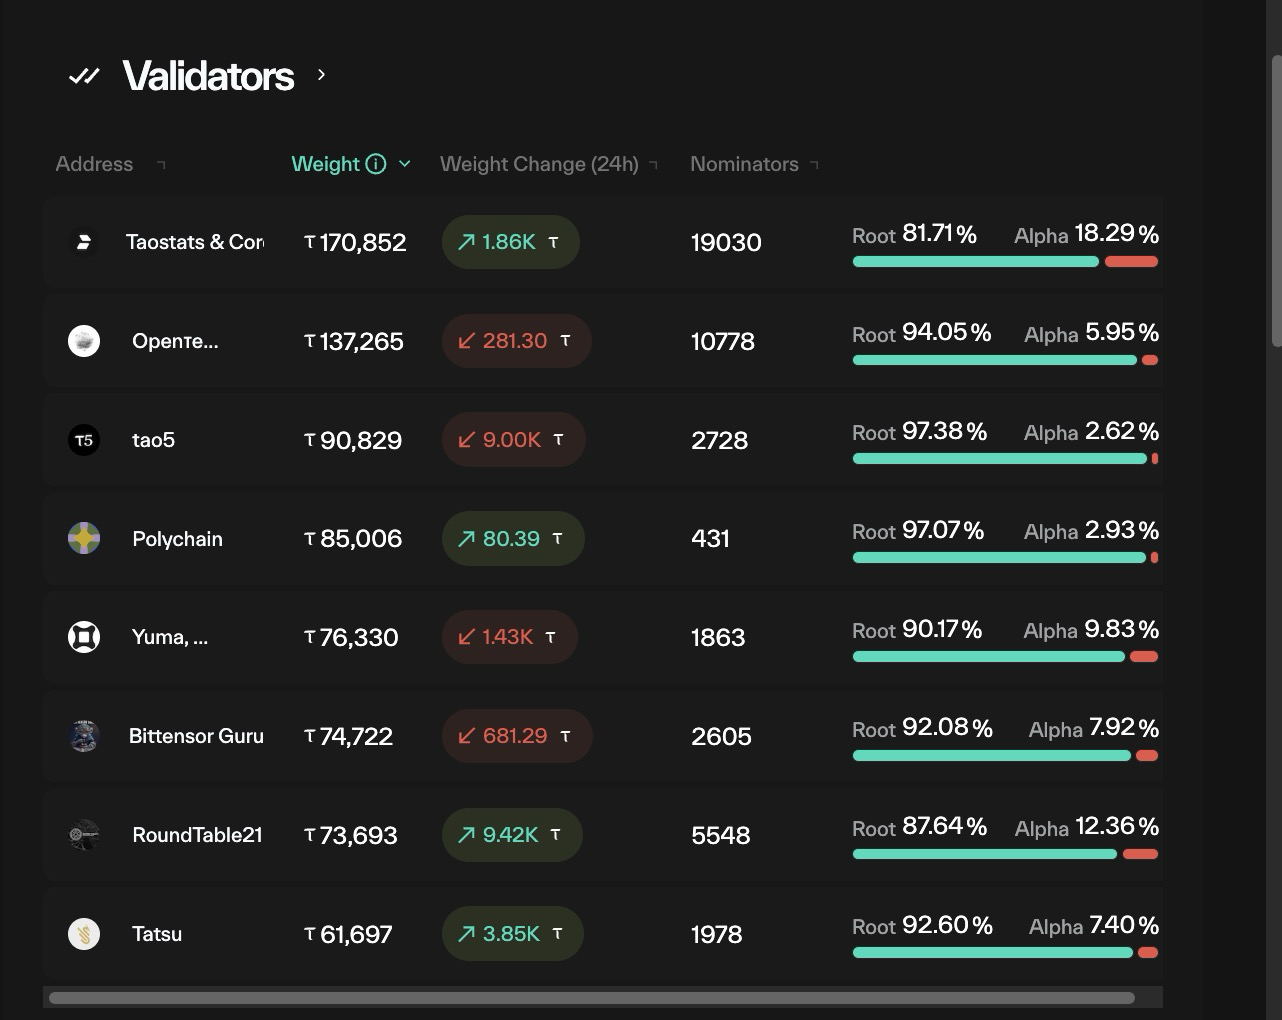This screenshot has width=1282, height=1020.
Task: Click the Bittensor Guru avatar icon
Action: click(84, 736)
